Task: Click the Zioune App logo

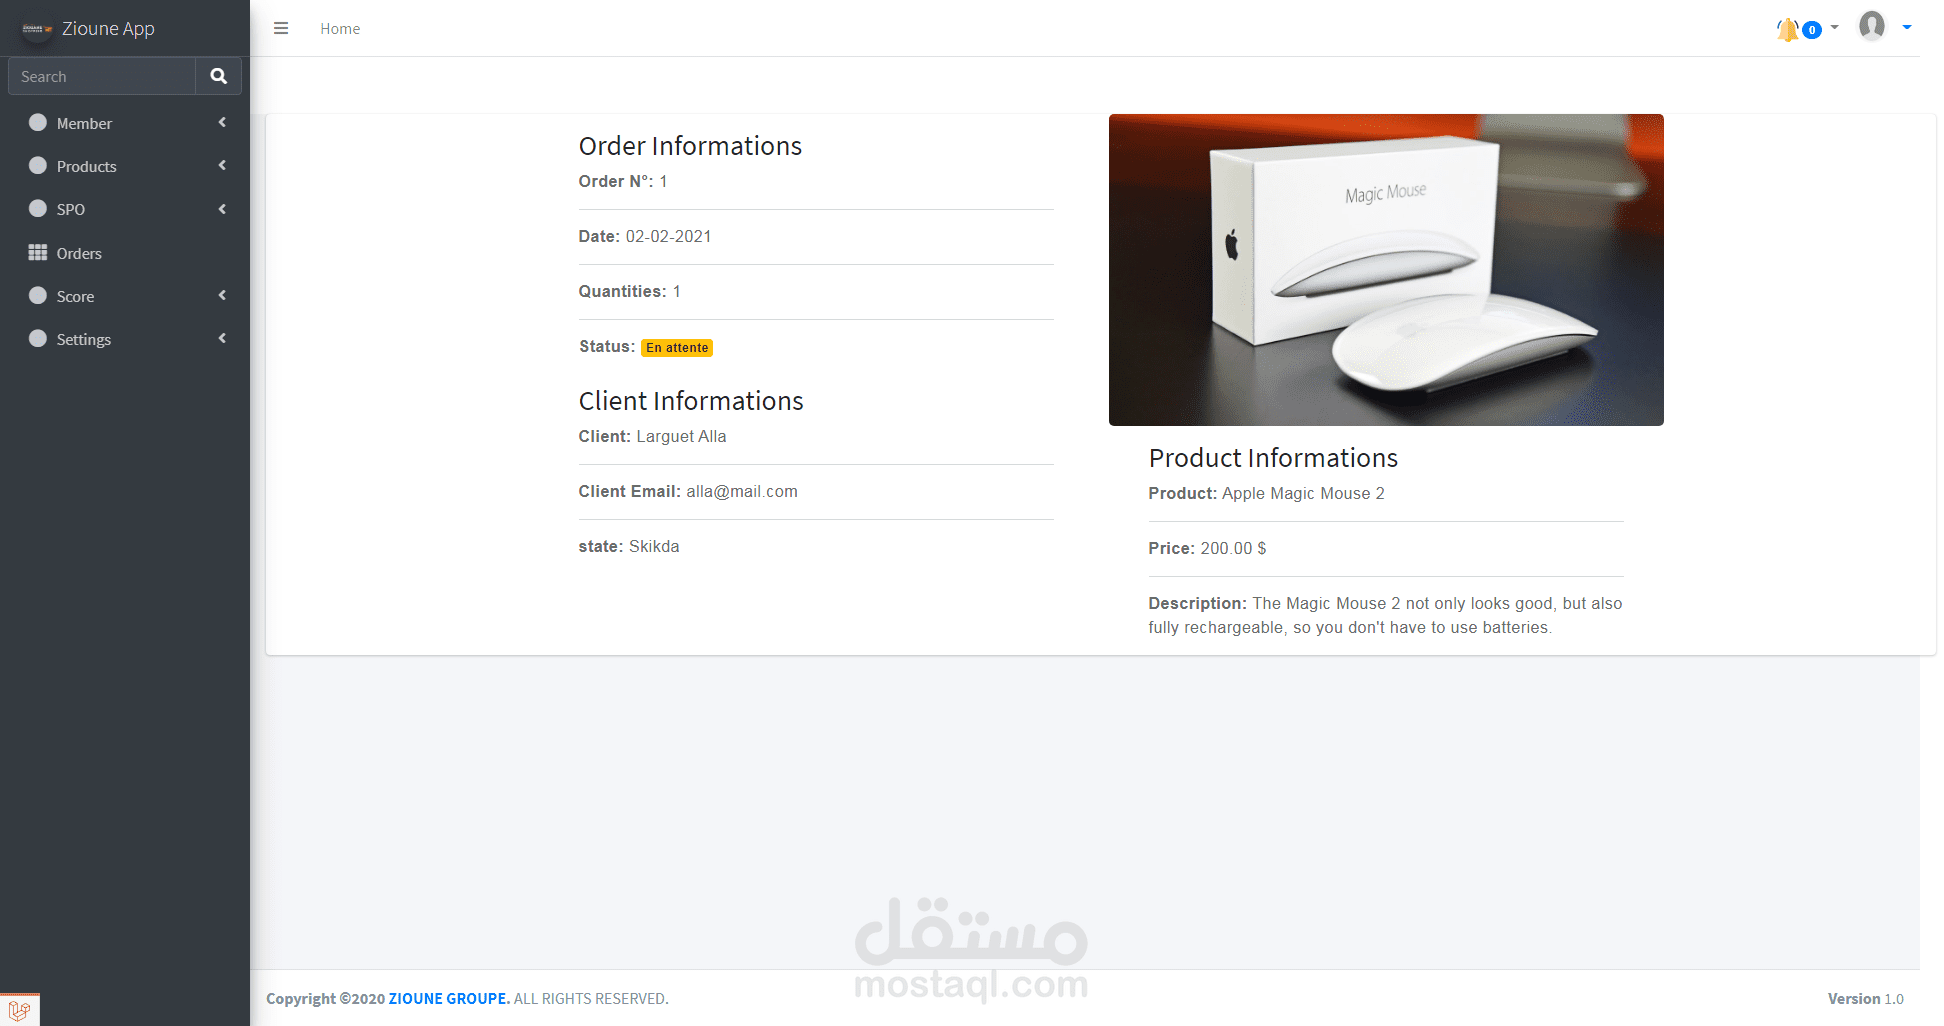Action: click(37, 29)
